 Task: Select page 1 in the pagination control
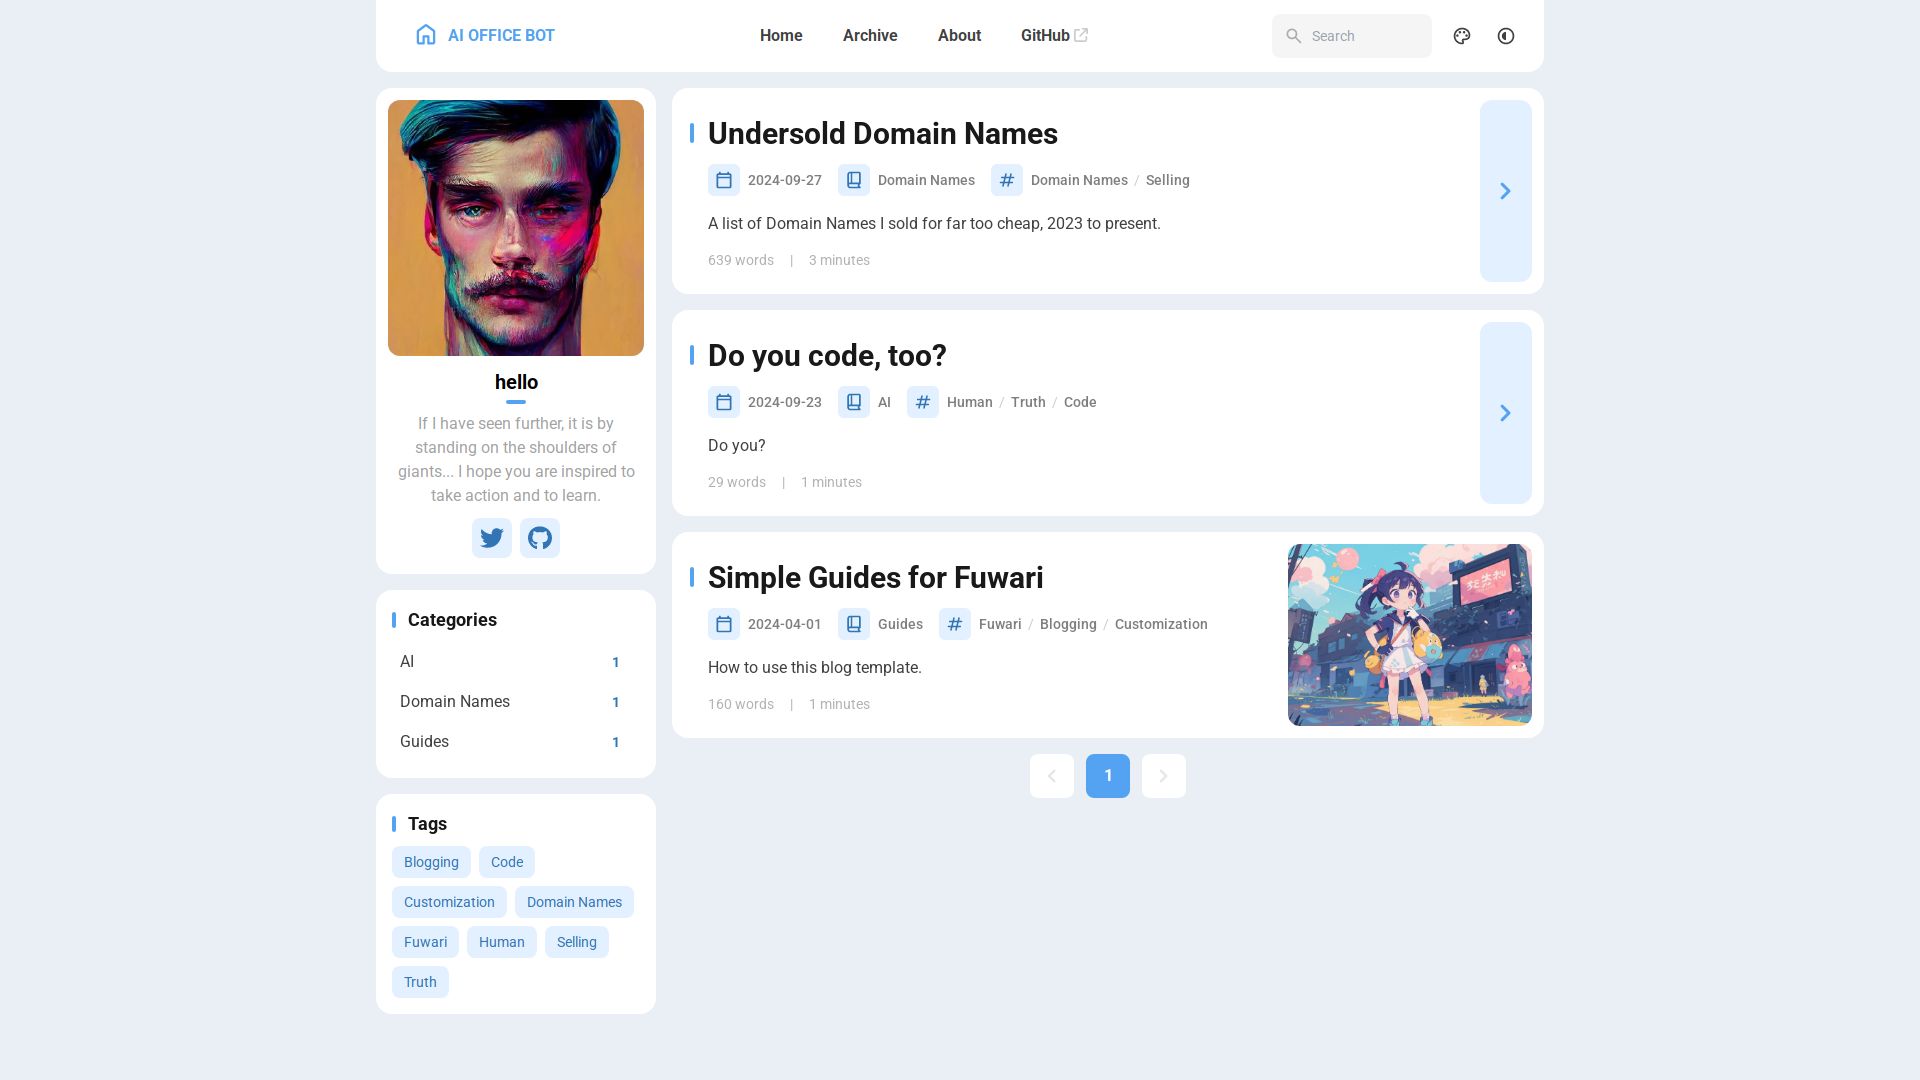pyautogui.click(x=1107, y=776)
